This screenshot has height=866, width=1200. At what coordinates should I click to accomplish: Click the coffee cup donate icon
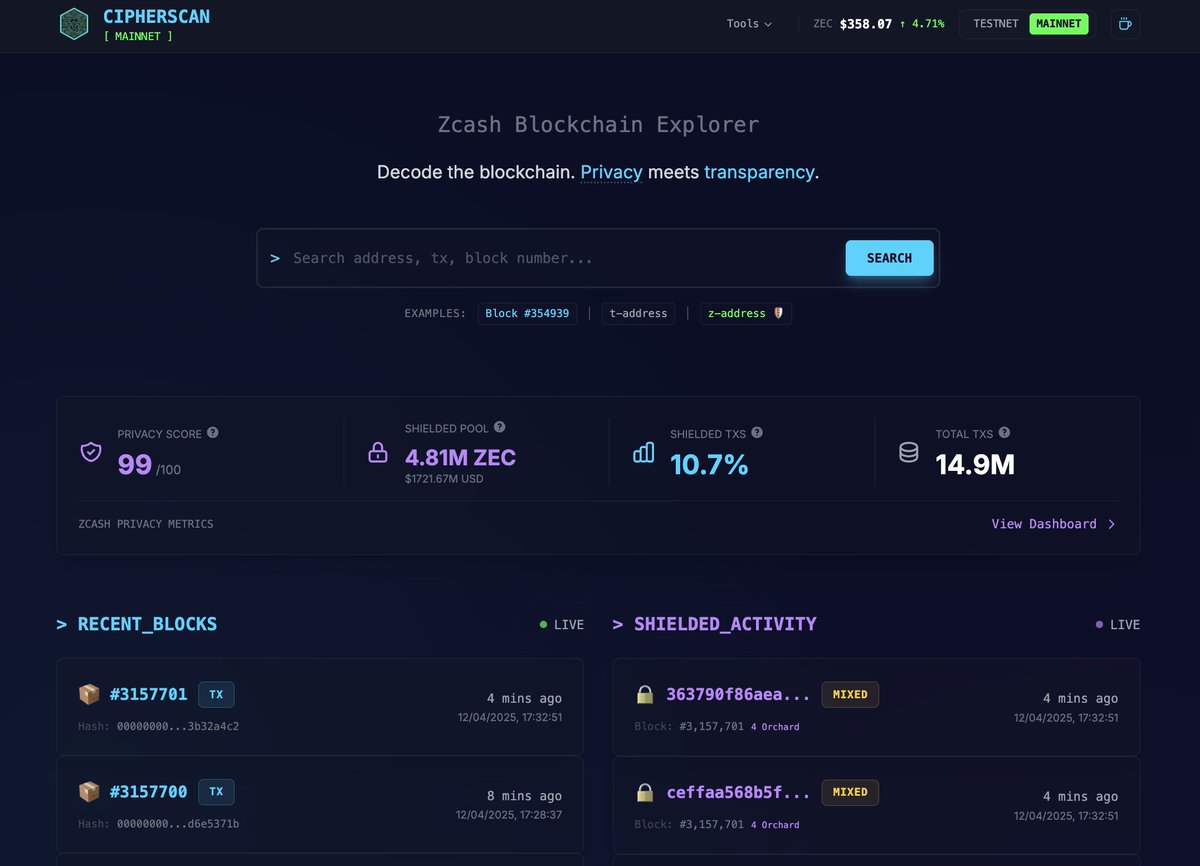pos(1125,24)
